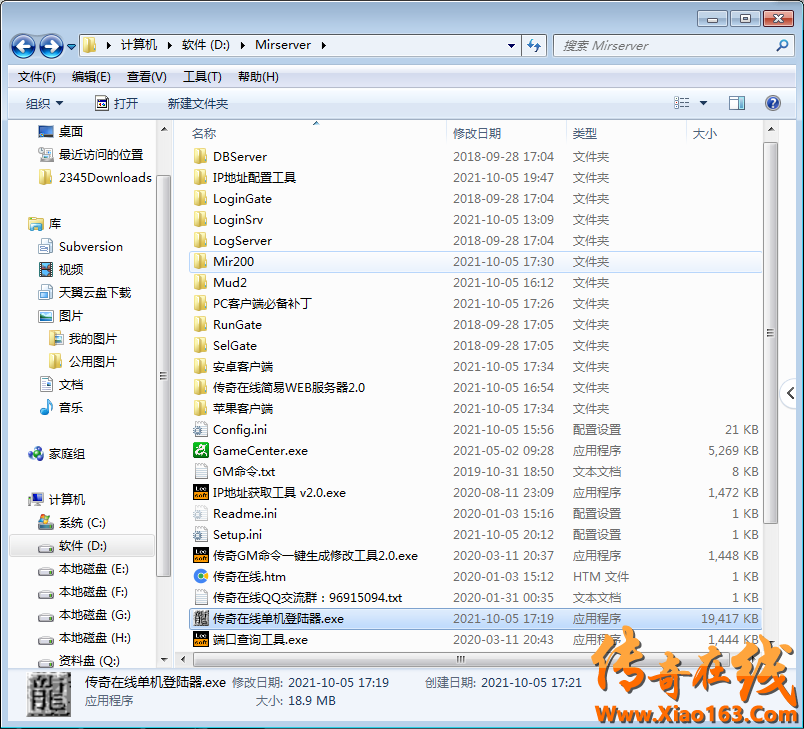The width and height of the screenshot is (804, 729).
Task: Select the PC客户端必备补丁 folder name
Action: coord(262,303)
